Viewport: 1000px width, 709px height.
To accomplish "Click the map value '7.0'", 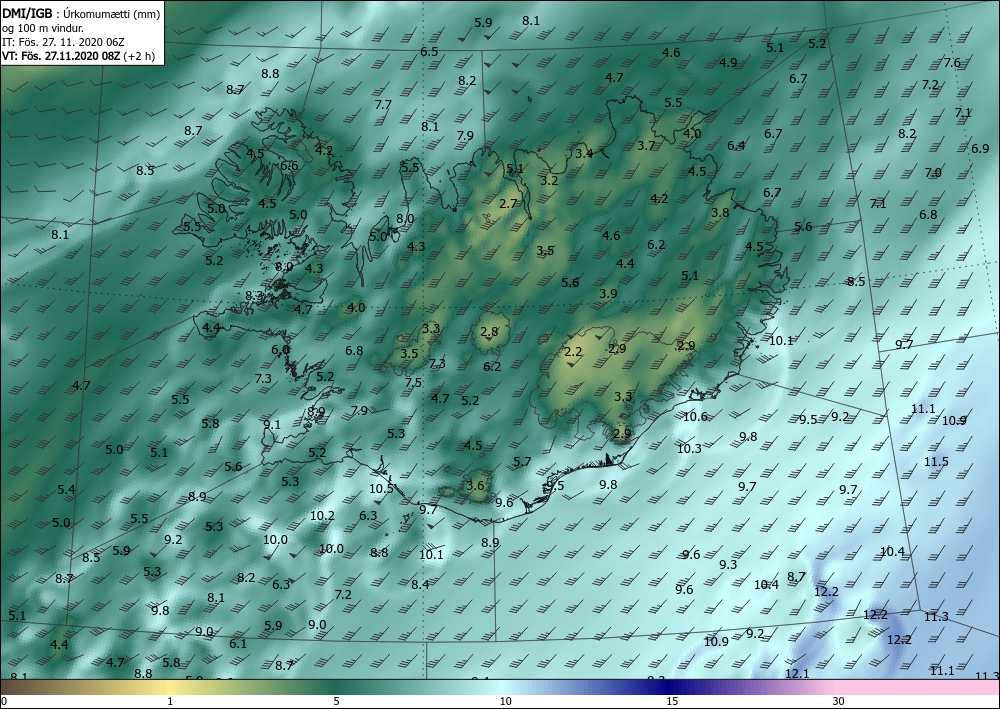I will click(x=933, y=173).
